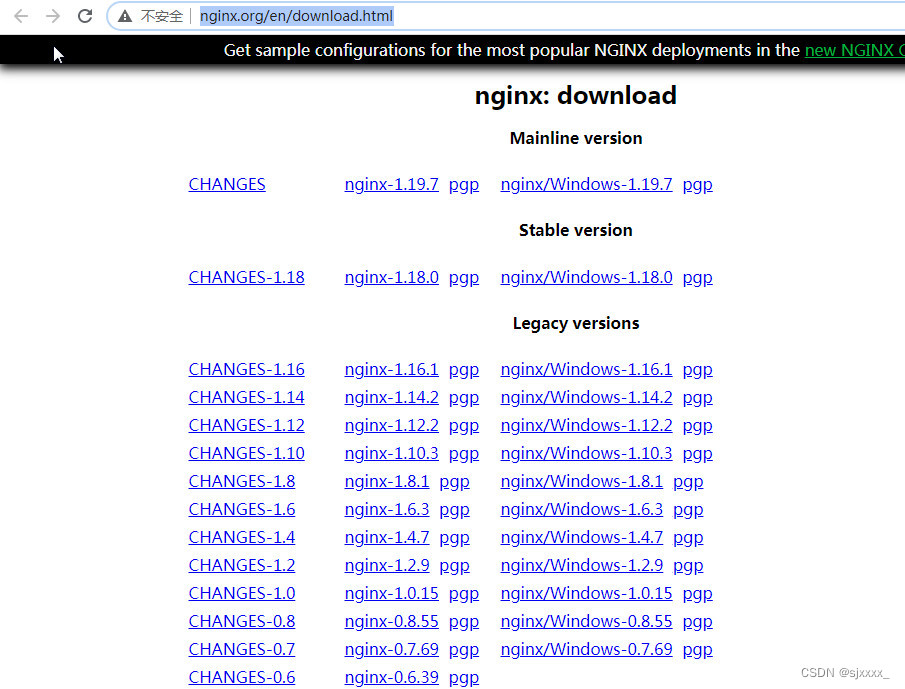Screen dimensions: 905x689
Task: Download nginx/Windows-1.0.15
Action: point(586,593)
